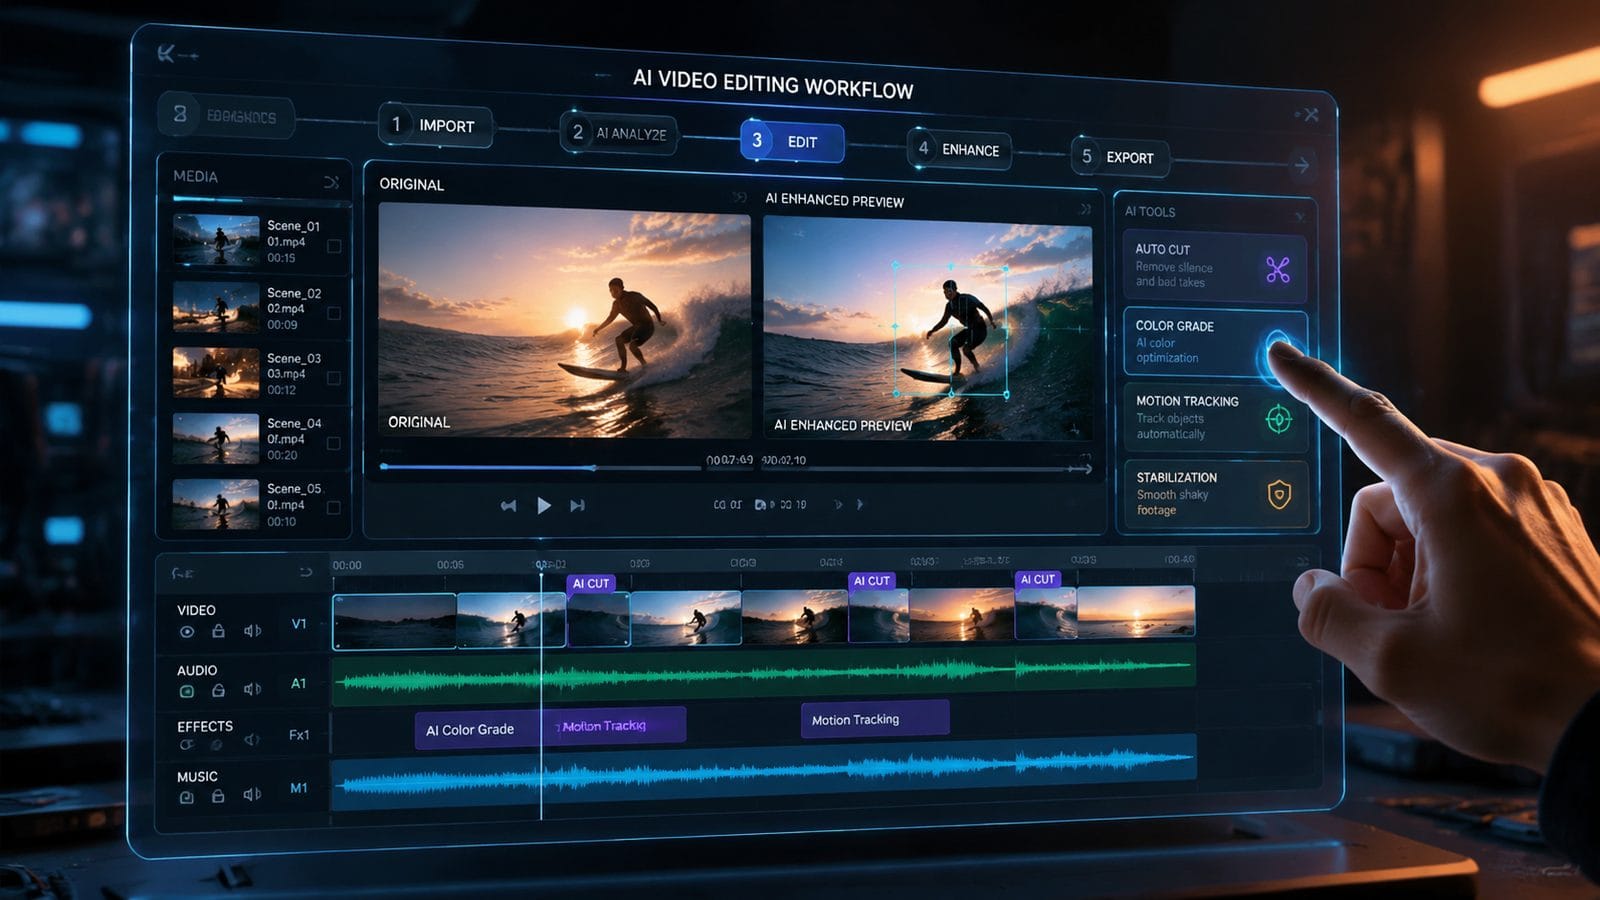Screen dimensions: 1600x900
Task: Open the Media panel tab
Action: pyautogui.click(x=195, y=176)
